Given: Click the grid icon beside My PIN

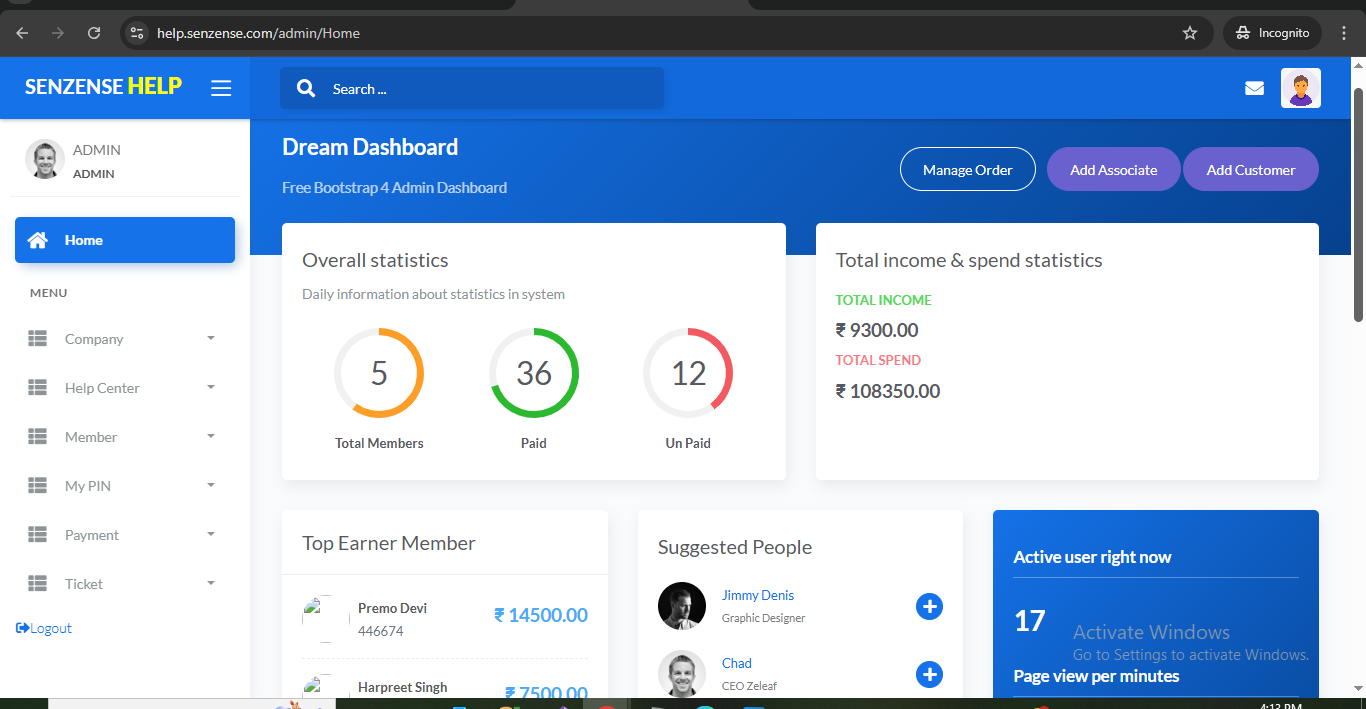Looking at the screenshot, I should (x=38, y=486).
